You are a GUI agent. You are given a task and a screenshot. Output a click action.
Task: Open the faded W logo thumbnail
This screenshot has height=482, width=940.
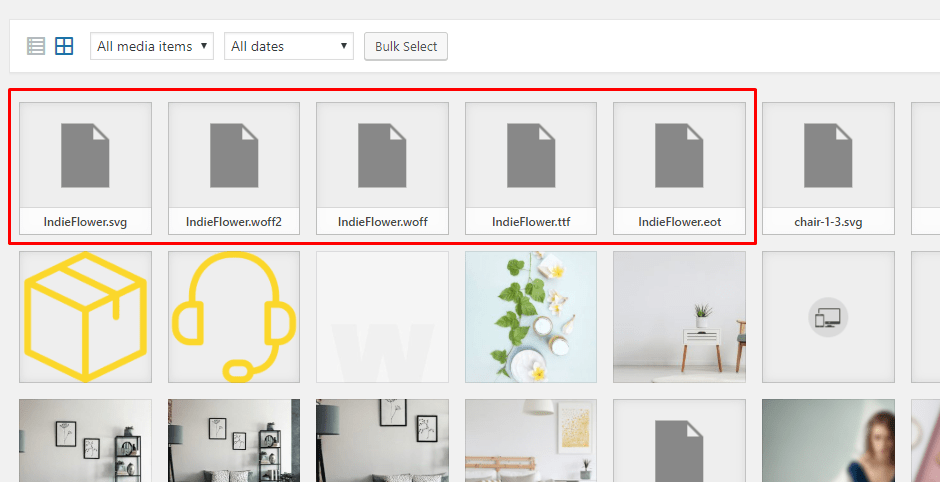pos(382,317)
